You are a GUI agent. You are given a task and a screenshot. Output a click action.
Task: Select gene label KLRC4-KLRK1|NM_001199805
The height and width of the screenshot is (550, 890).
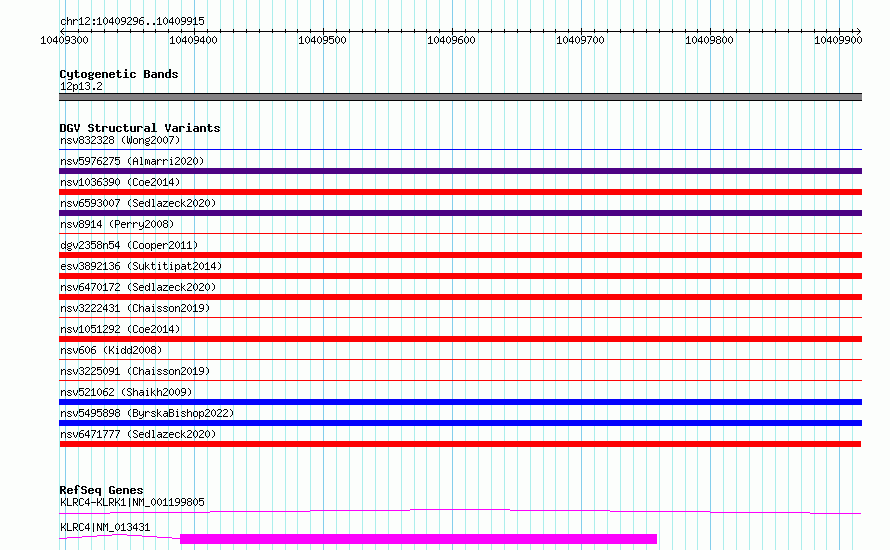coord(132,502)
